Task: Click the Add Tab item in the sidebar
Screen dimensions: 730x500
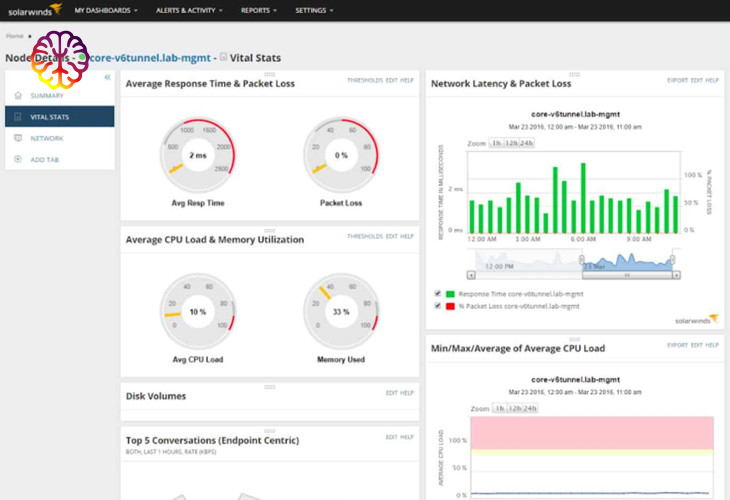Action: (60, 160)
